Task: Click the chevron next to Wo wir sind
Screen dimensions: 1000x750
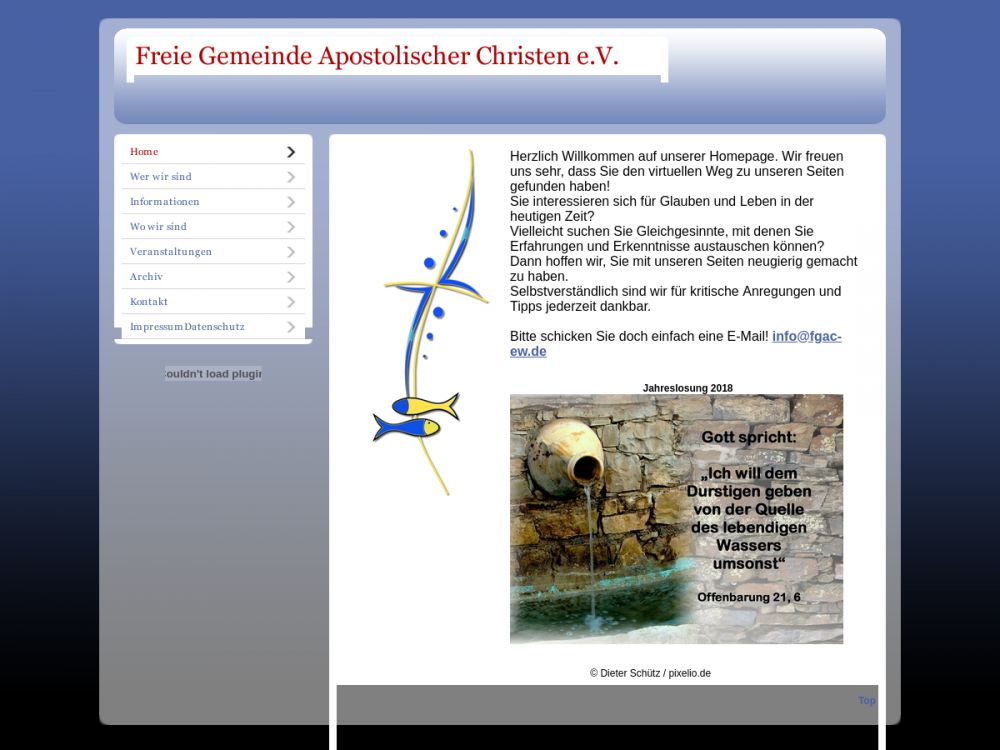Action: click(291, 227)
